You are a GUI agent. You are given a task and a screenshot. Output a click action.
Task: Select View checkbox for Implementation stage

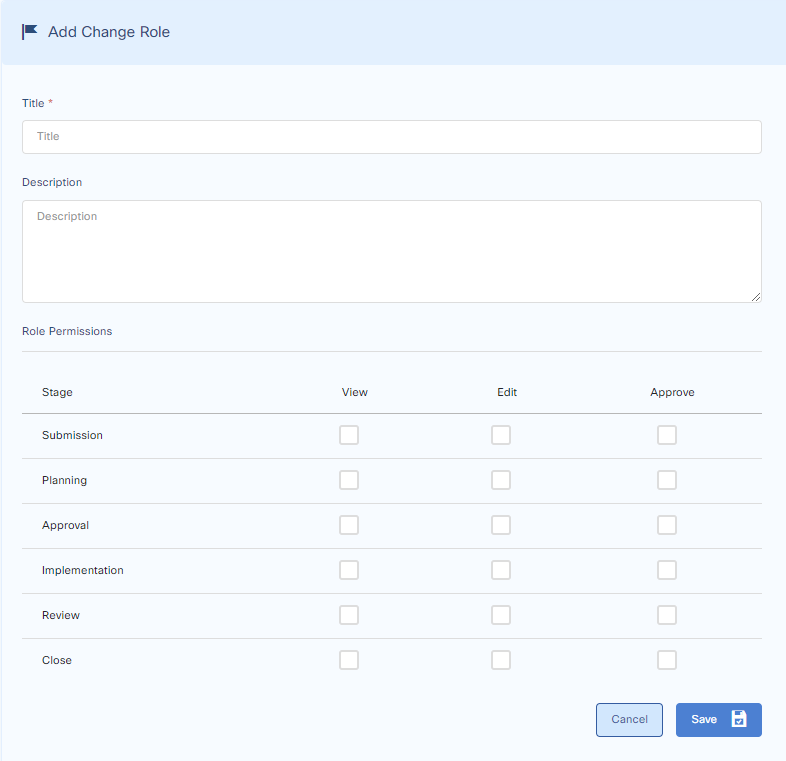(x=349, y=570)
